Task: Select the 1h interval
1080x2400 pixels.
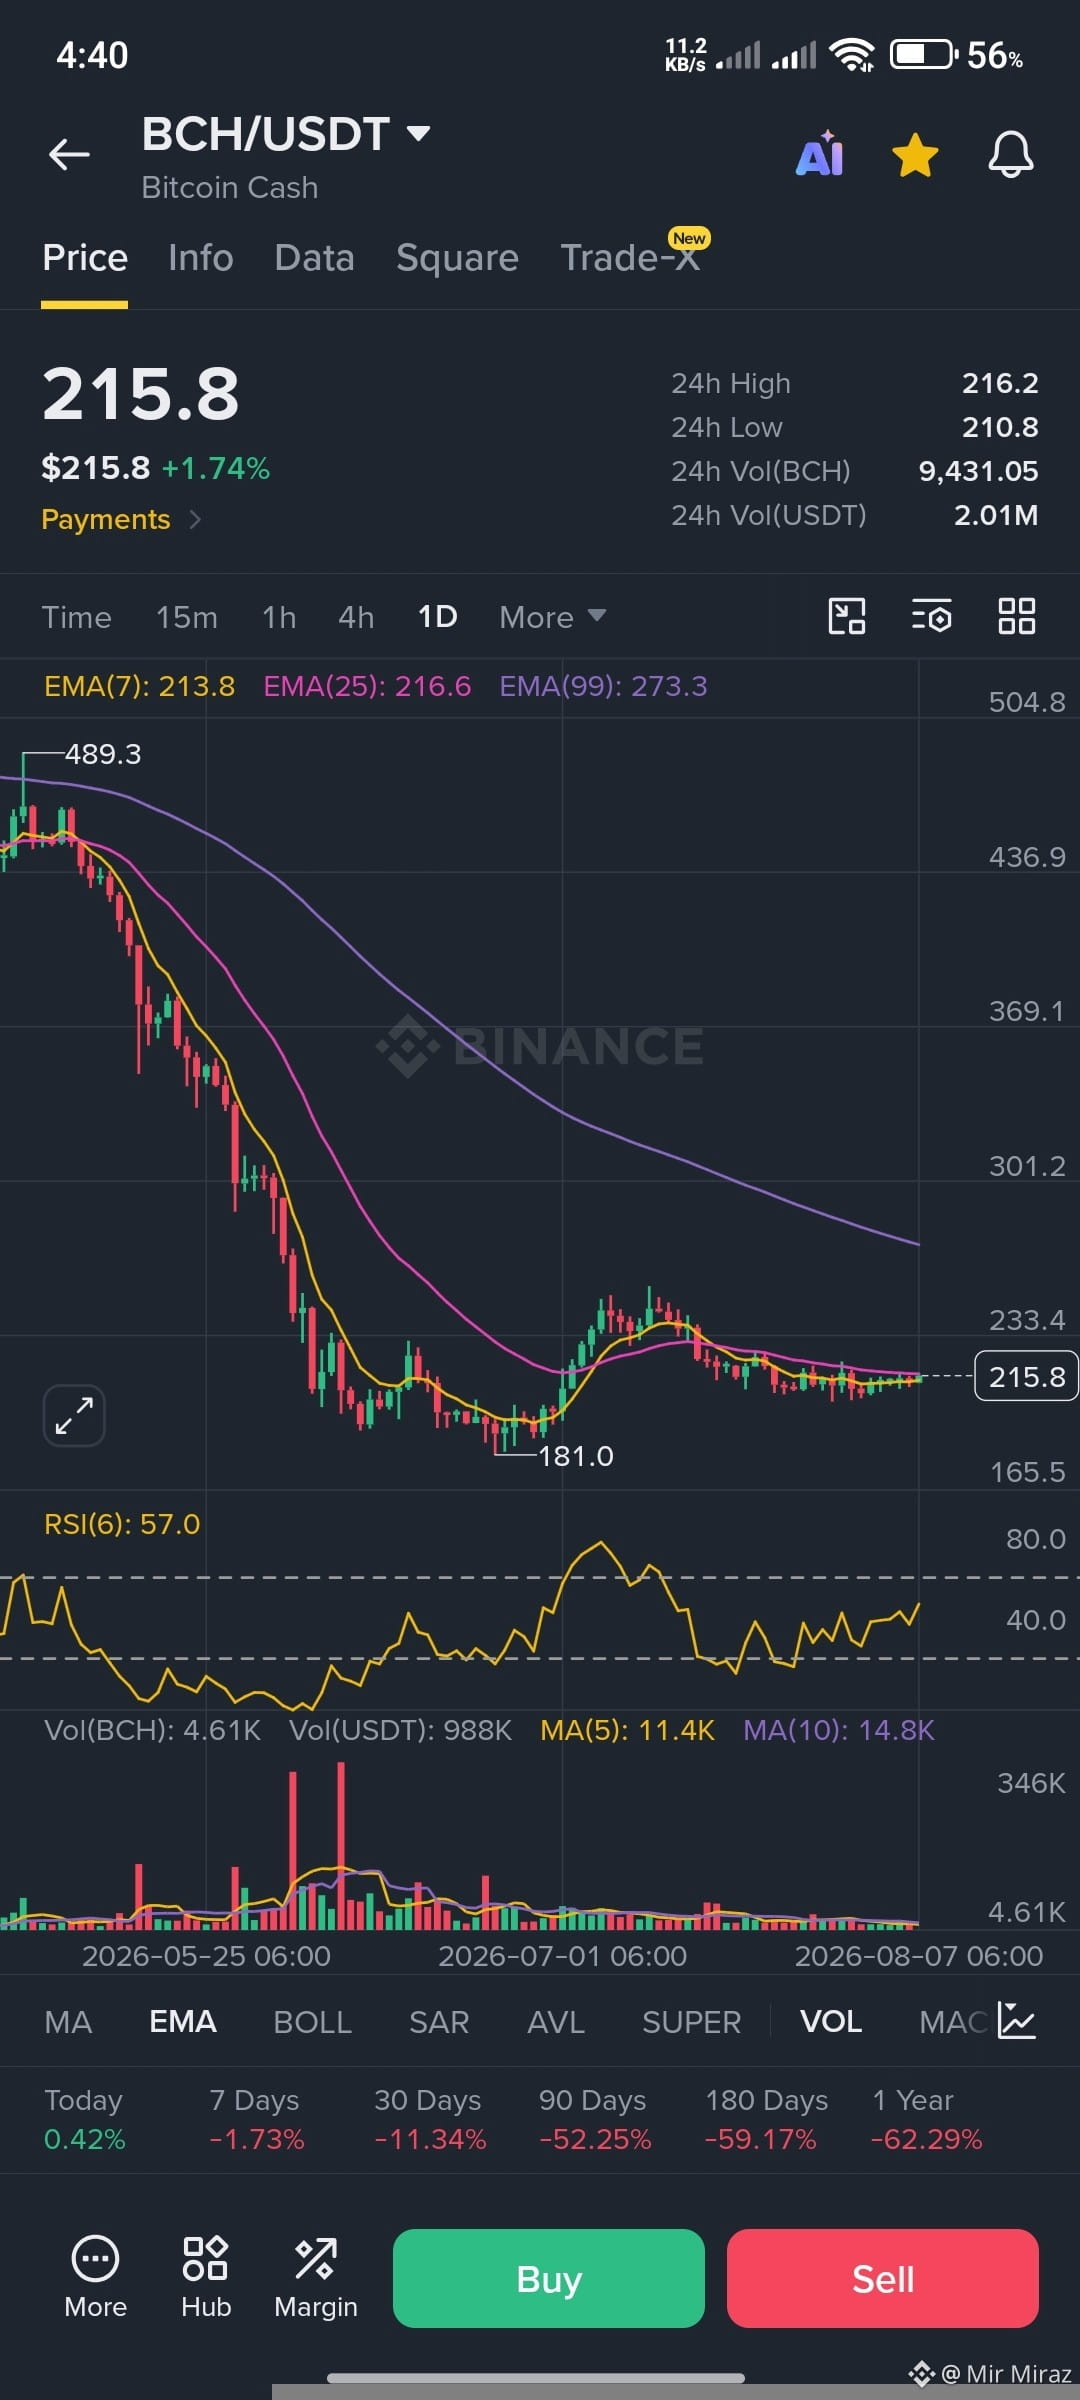Action: [279, 617]
